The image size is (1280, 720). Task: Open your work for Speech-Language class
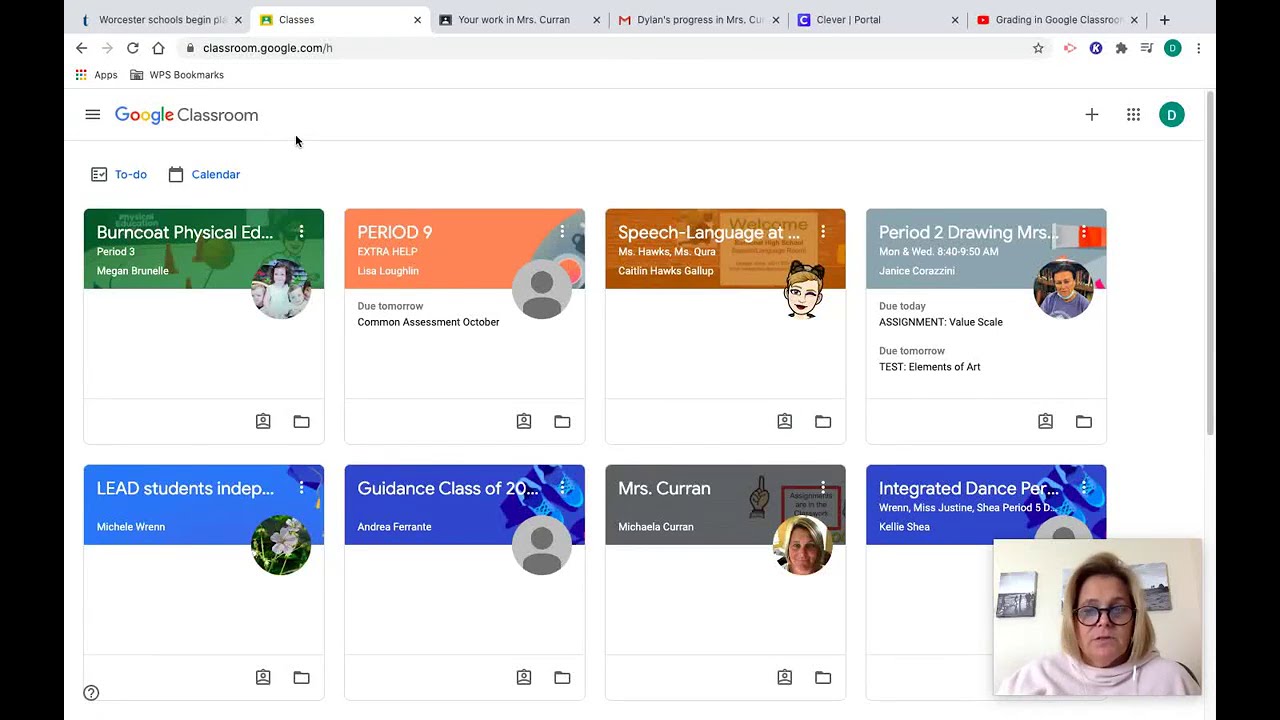[x=785, y=422]
